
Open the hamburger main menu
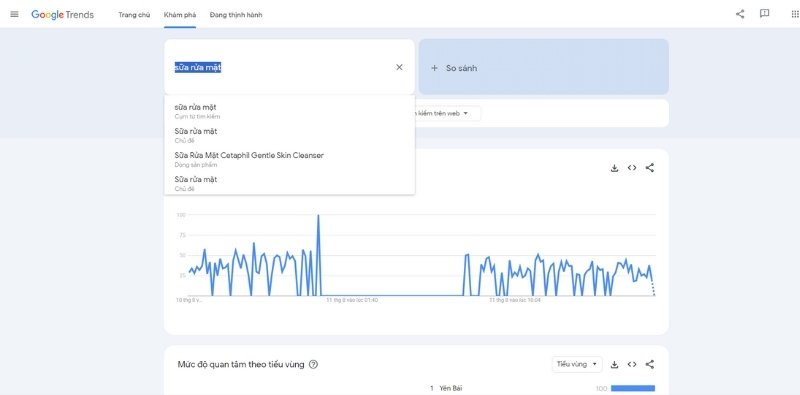pos(14,14)
